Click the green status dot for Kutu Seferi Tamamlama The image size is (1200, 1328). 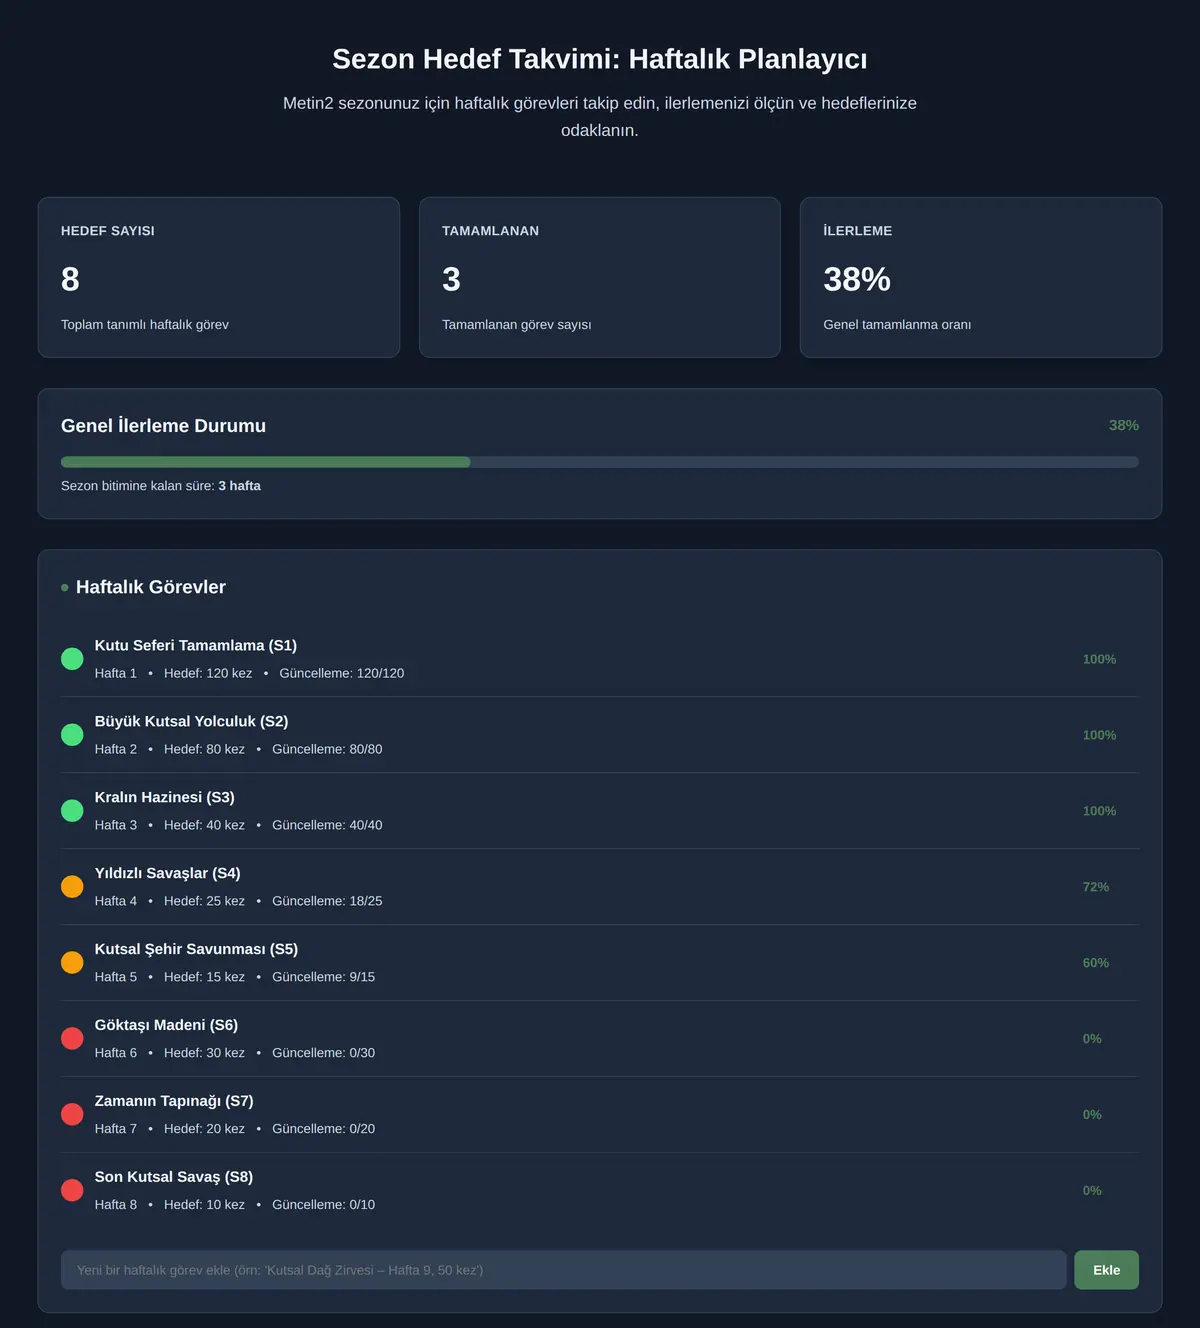pos(72,659)
